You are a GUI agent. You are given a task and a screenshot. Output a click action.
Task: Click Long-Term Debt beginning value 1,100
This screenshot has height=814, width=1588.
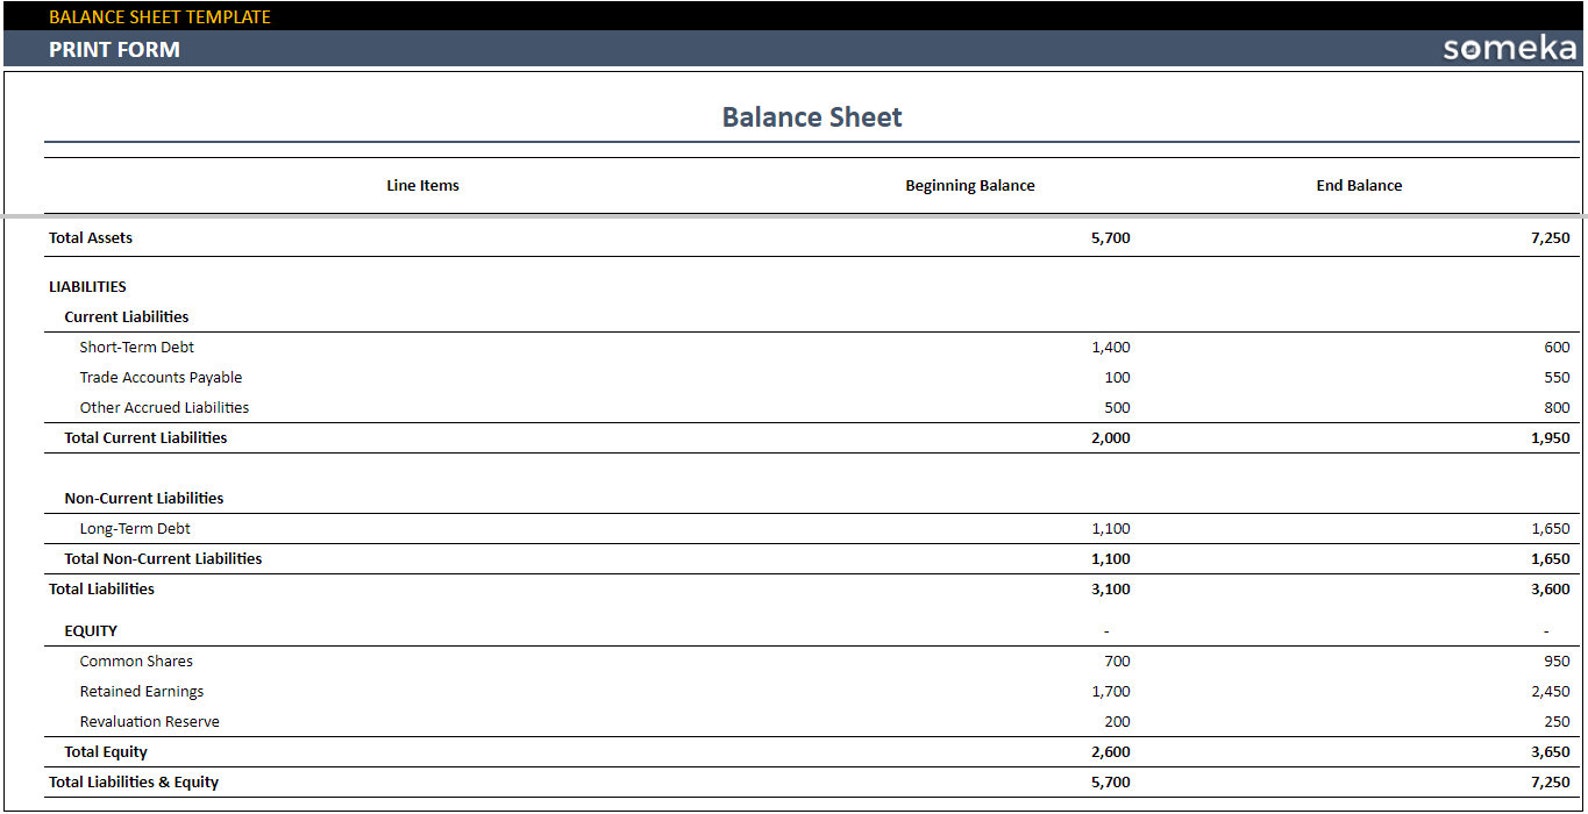[x=1110, y=529]
